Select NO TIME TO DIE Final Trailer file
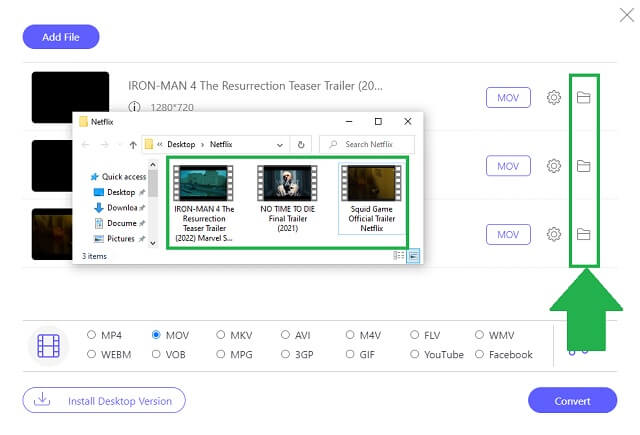Screen dimensions: 640x435 click(287, 199)
